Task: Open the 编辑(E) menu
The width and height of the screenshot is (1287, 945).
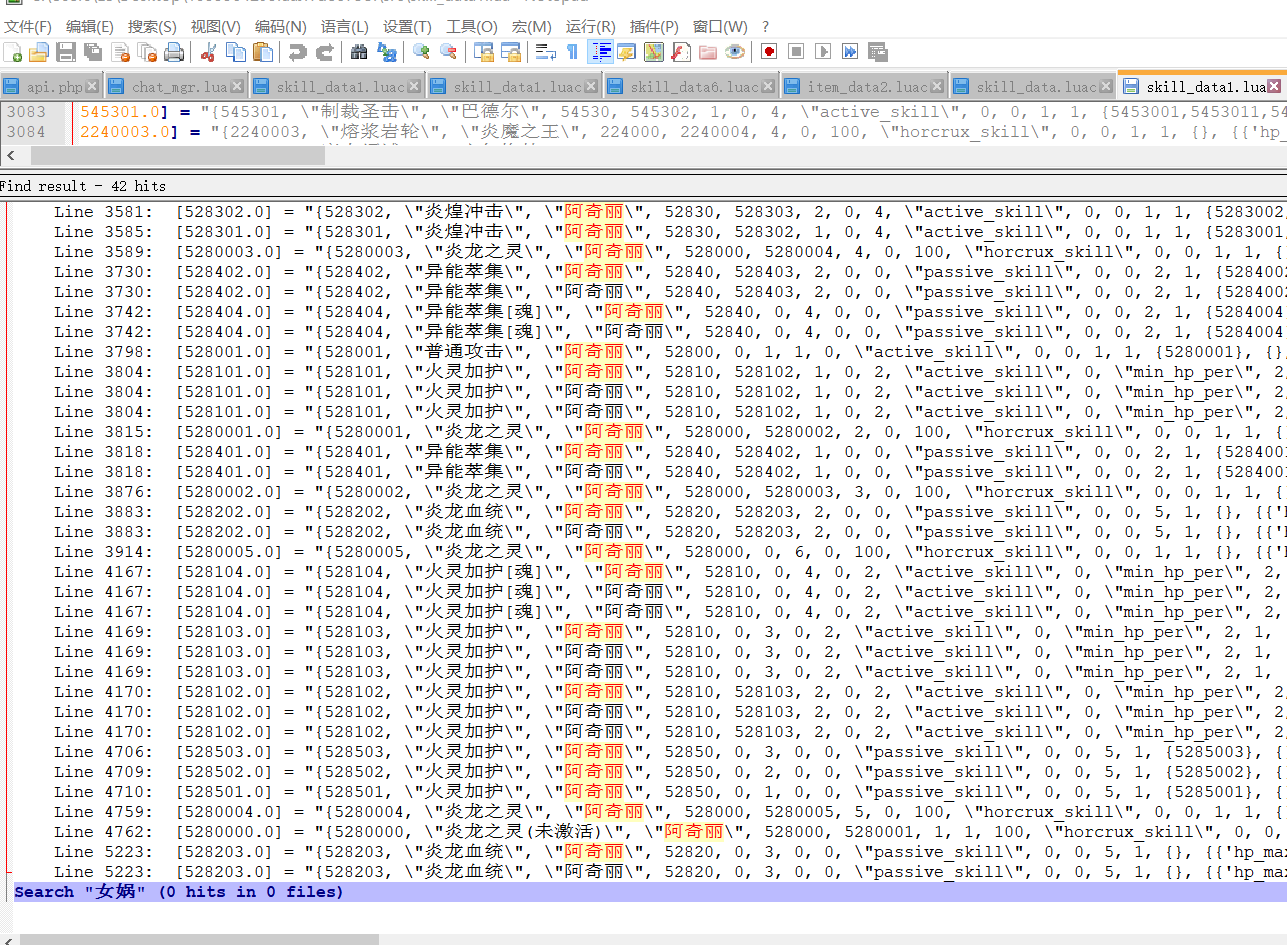Action: pyautogui.click(x=89, y=27)
